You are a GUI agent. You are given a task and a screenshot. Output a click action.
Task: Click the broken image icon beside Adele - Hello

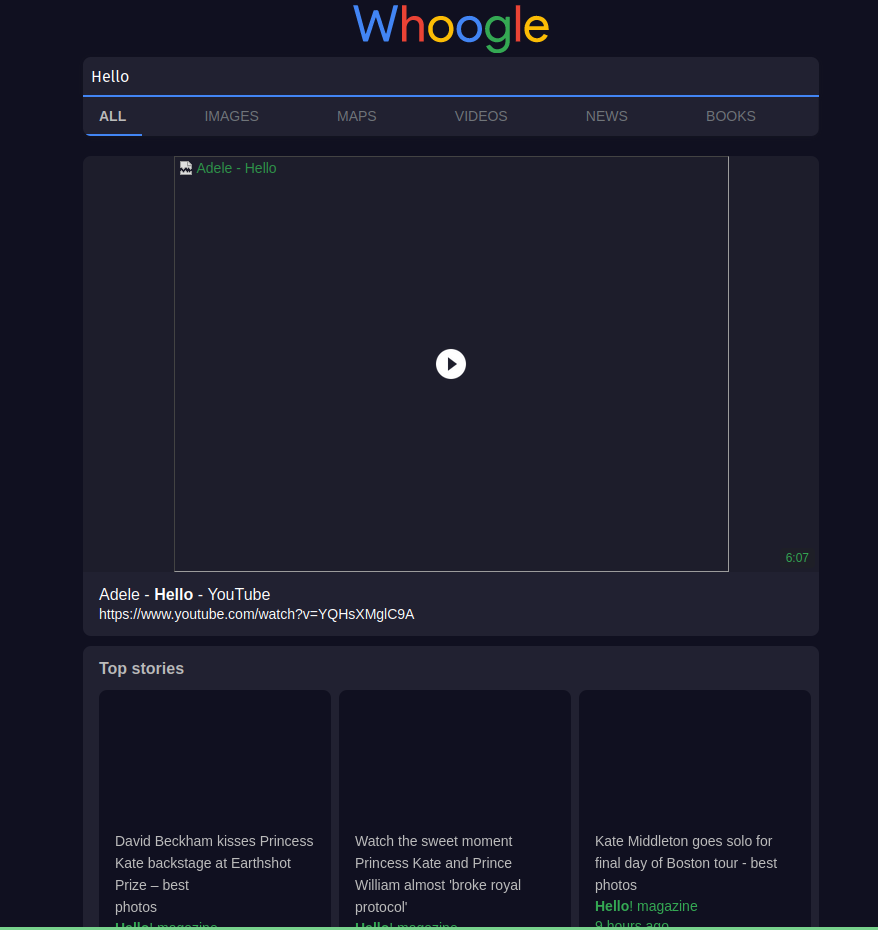(186, 168)
